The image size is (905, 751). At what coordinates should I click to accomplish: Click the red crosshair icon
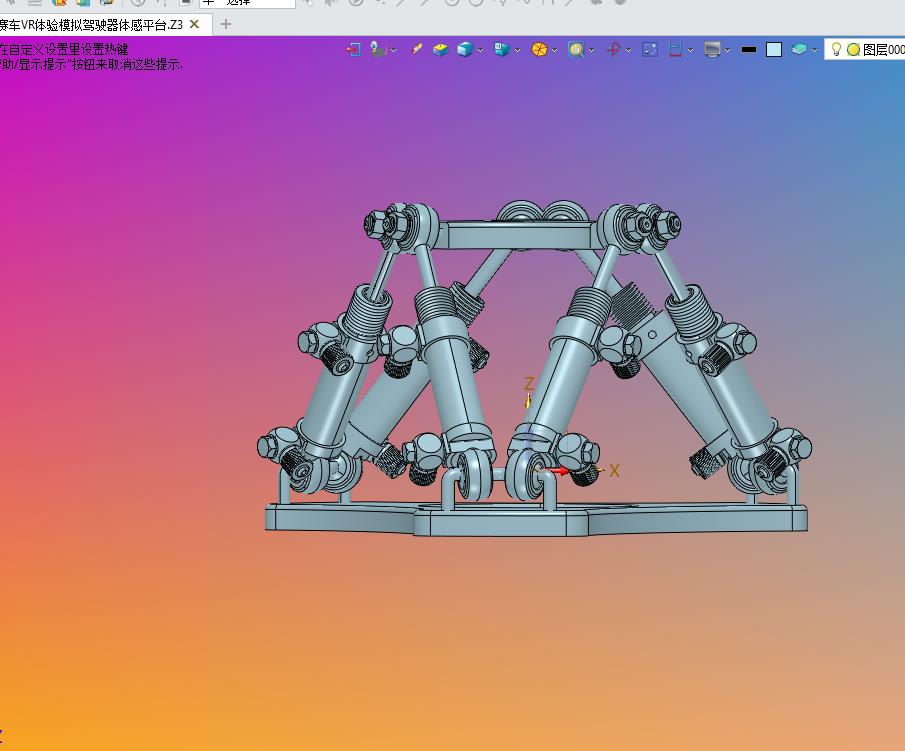pos(614,49)
